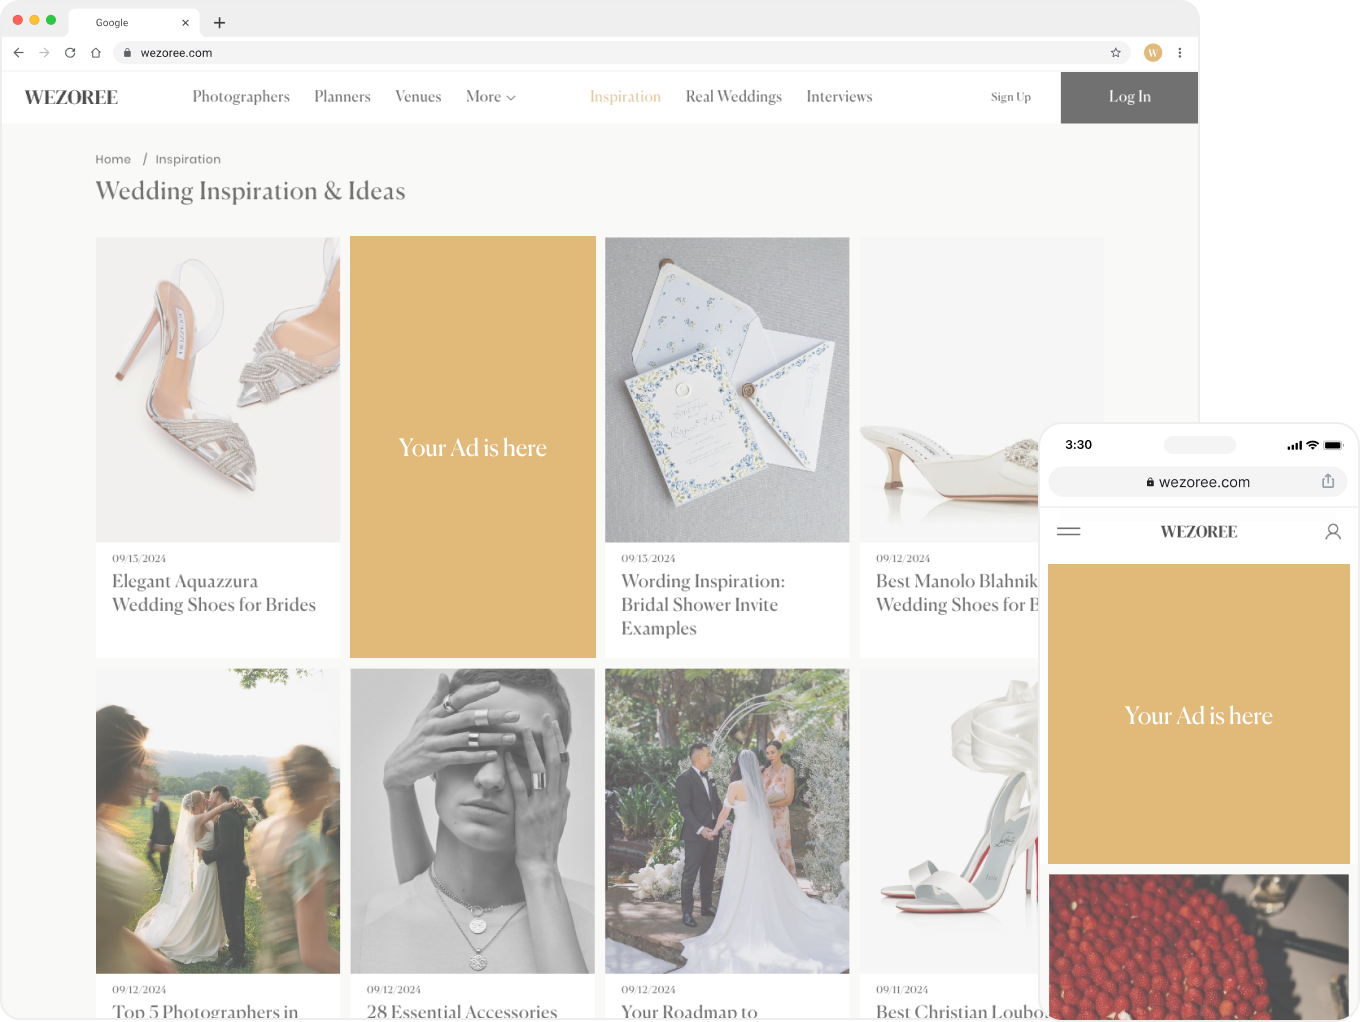Reload the page with the refresh icon
Image resolution: width=1360 pixels, height=1022 pixels.
click(x=70, y=53)
